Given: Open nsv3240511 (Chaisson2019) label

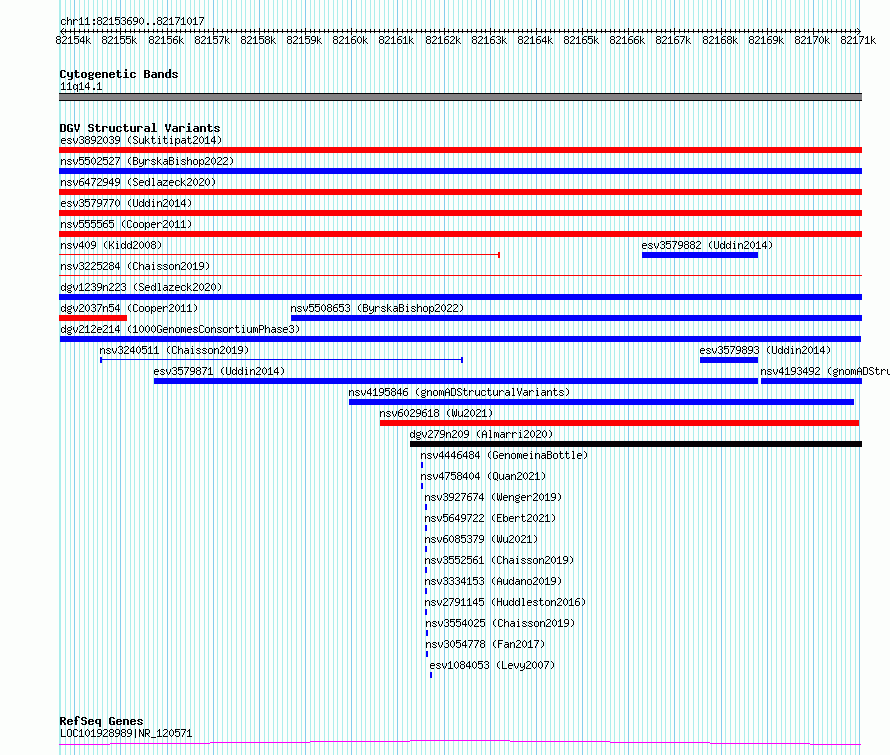Looking at the screenshot, I should 174,350.
